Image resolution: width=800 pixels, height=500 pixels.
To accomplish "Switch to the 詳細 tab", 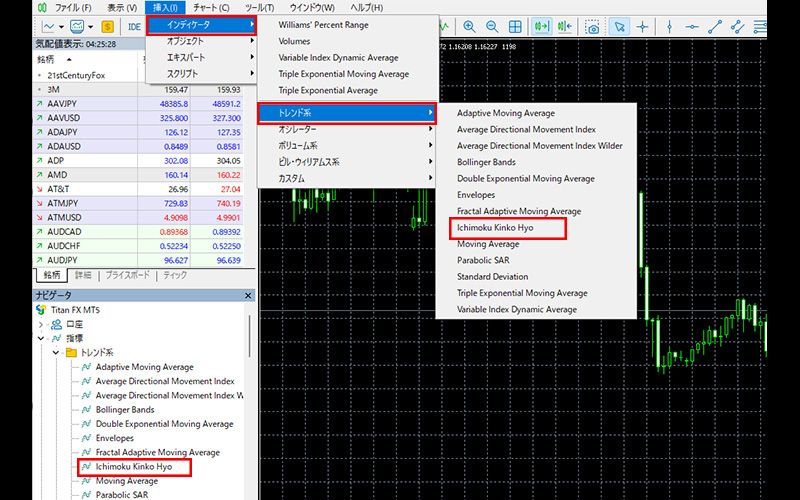I will point(82,274).
